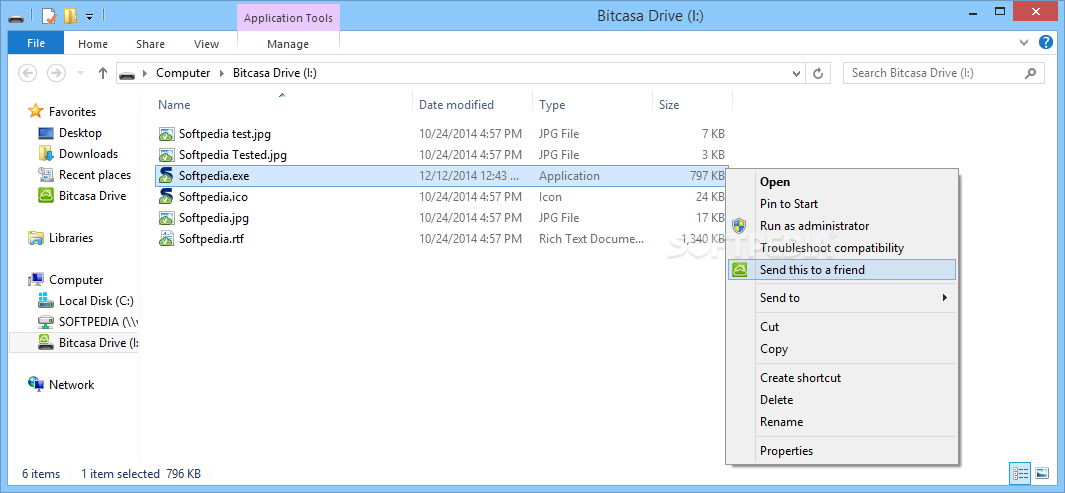Click the Computer icon in the sidebar
The width and height of the screenshot is (1065, 493).
pos(35,280)
